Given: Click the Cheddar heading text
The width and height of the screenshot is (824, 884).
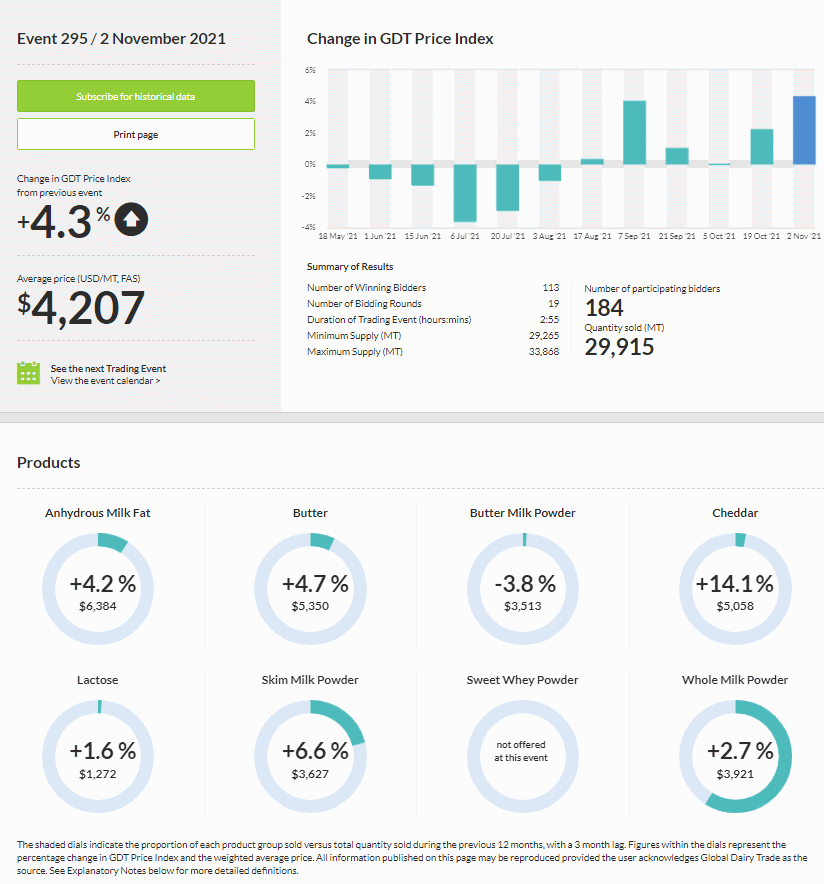Looking at the screenshot, I should pyautogui.click(x=735, y=513).
